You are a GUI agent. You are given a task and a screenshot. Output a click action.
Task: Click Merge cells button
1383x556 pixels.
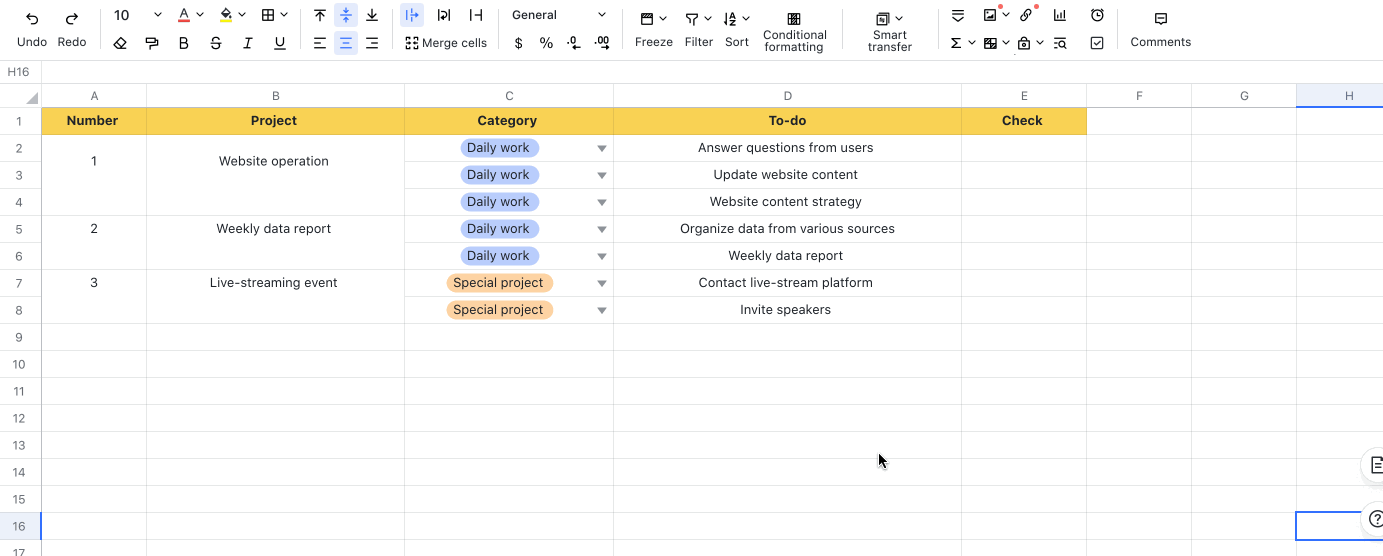446,43
